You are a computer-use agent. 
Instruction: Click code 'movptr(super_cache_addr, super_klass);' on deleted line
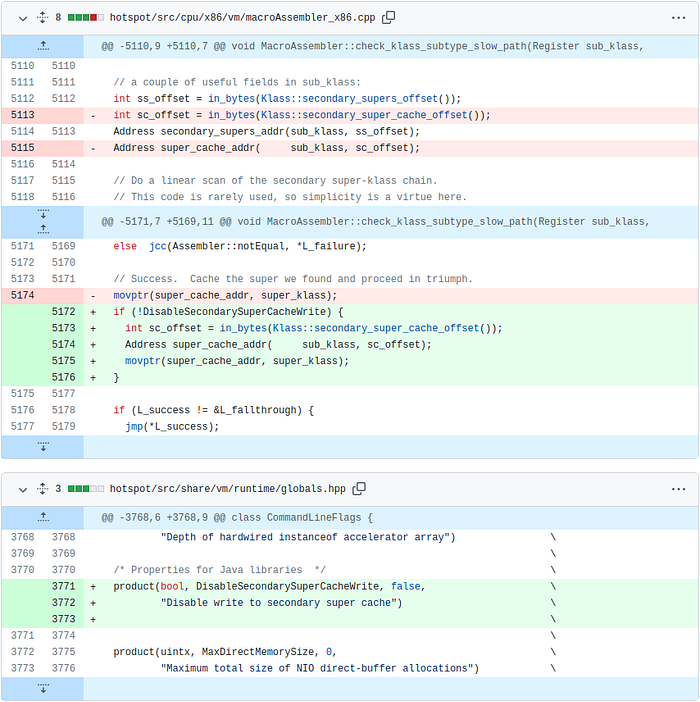(x=225, y=295)
